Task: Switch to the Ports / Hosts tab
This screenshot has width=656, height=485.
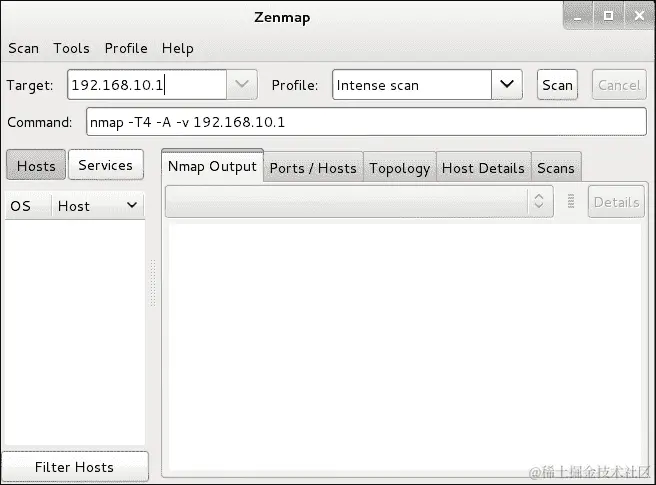Action: tap(313, 168)
